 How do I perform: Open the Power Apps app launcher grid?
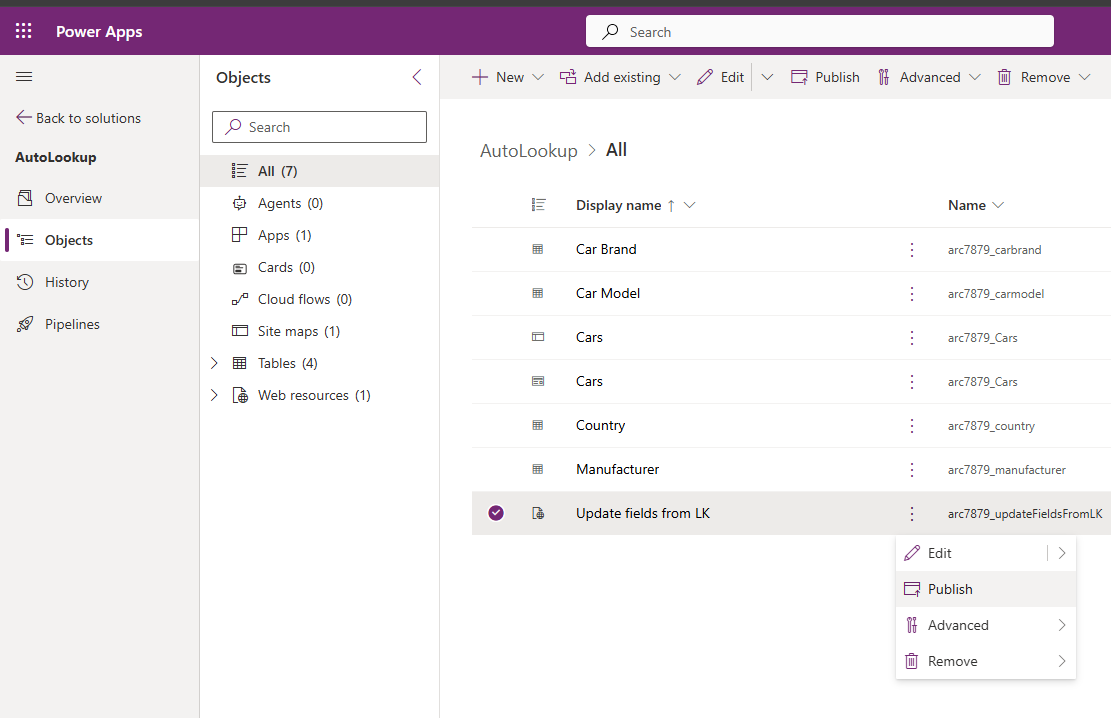tap(23, 30)
